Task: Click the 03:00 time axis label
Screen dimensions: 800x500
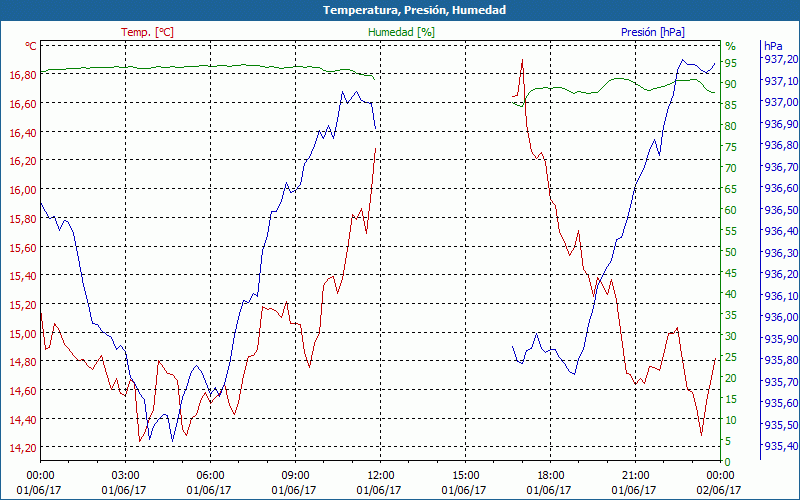Action: pyautogui.click(x=126, y=476)
